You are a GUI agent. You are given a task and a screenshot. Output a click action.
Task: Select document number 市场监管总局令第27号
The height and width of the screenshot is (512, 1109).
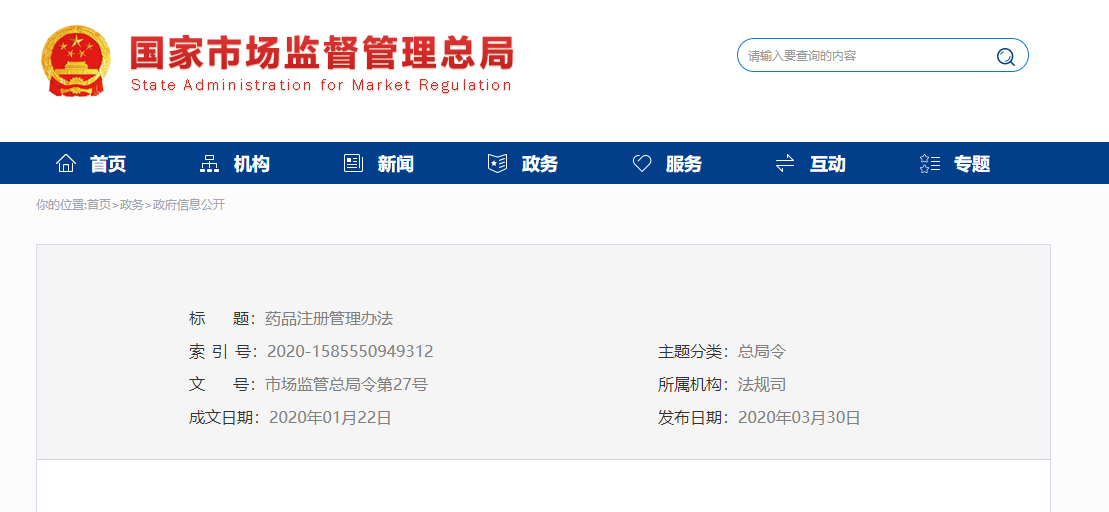coord(346,385)
